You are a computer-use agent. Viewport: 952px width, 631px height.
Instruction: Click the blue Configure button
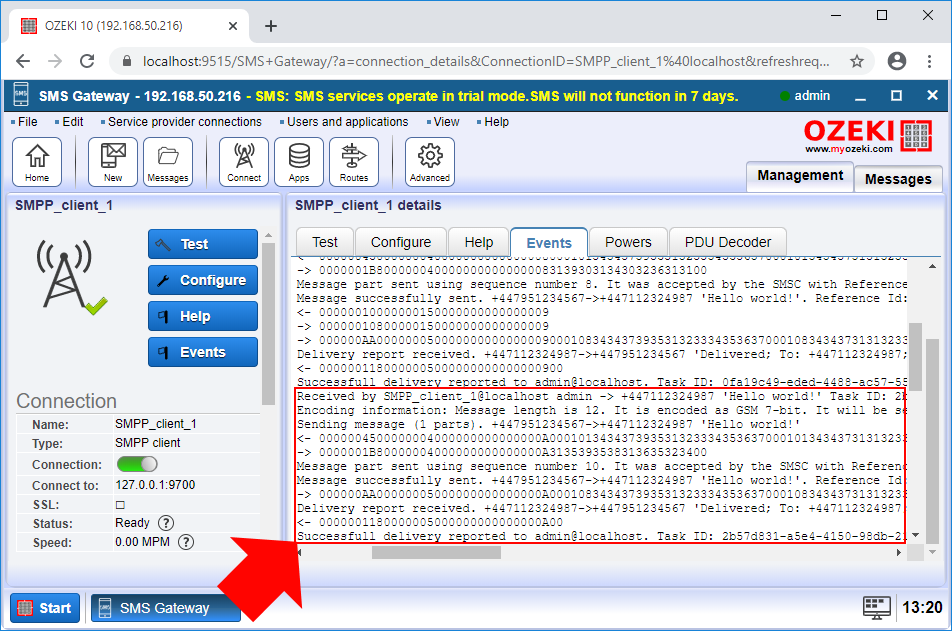[203, 280]
